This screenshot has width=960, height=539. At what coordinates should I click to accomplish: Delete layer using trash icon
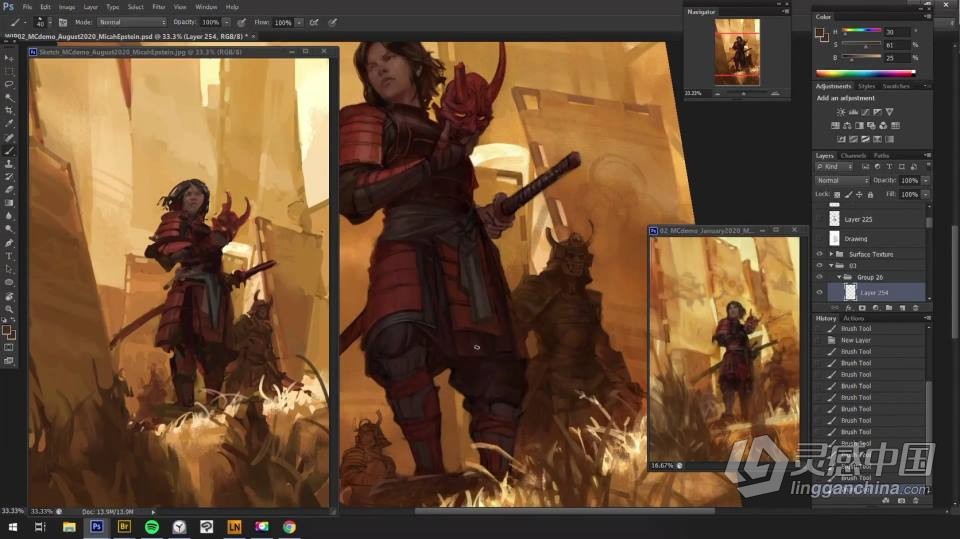click(x=916, y=308)
